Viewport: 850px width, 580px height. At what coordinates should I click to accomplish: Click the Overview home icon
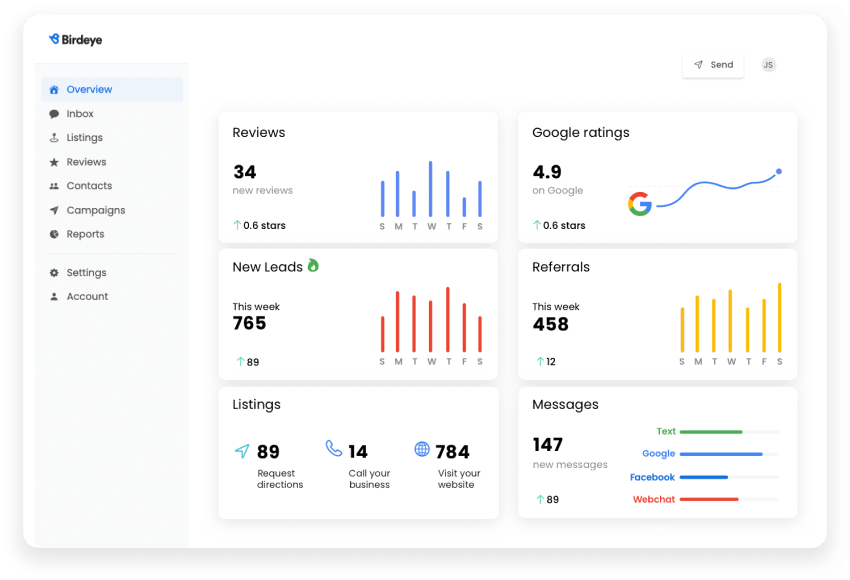point(54,90)
